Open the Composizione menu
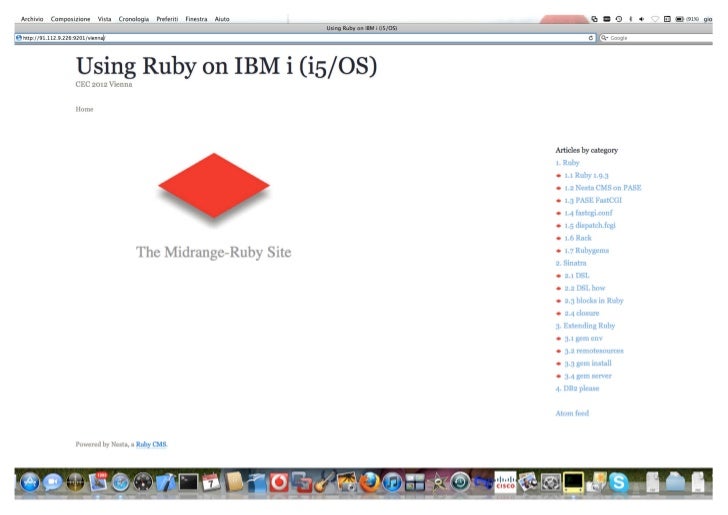Image resolution: width=728 pixels, height=515 pixels. click(71, 19)
